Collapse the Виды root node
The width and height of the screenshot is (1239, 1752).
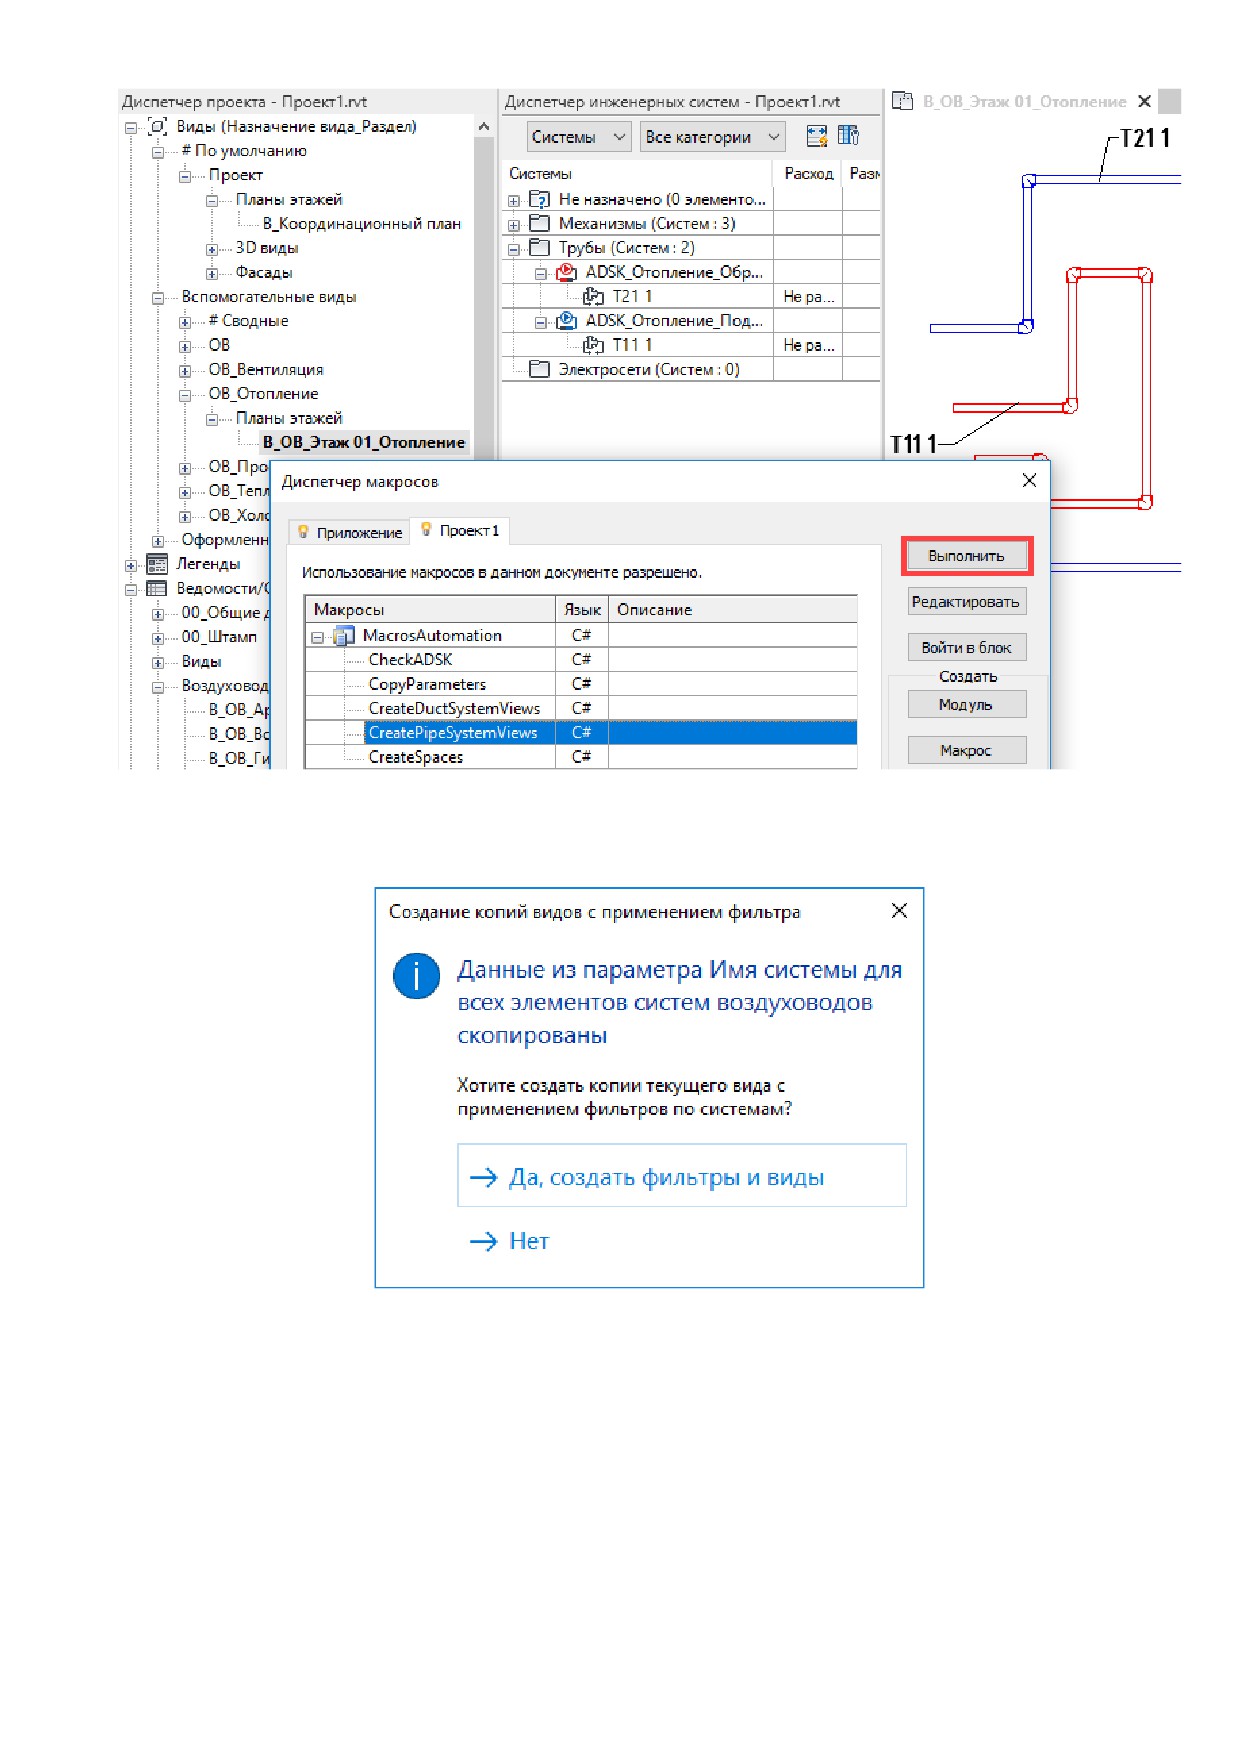[x=131, y=128]
